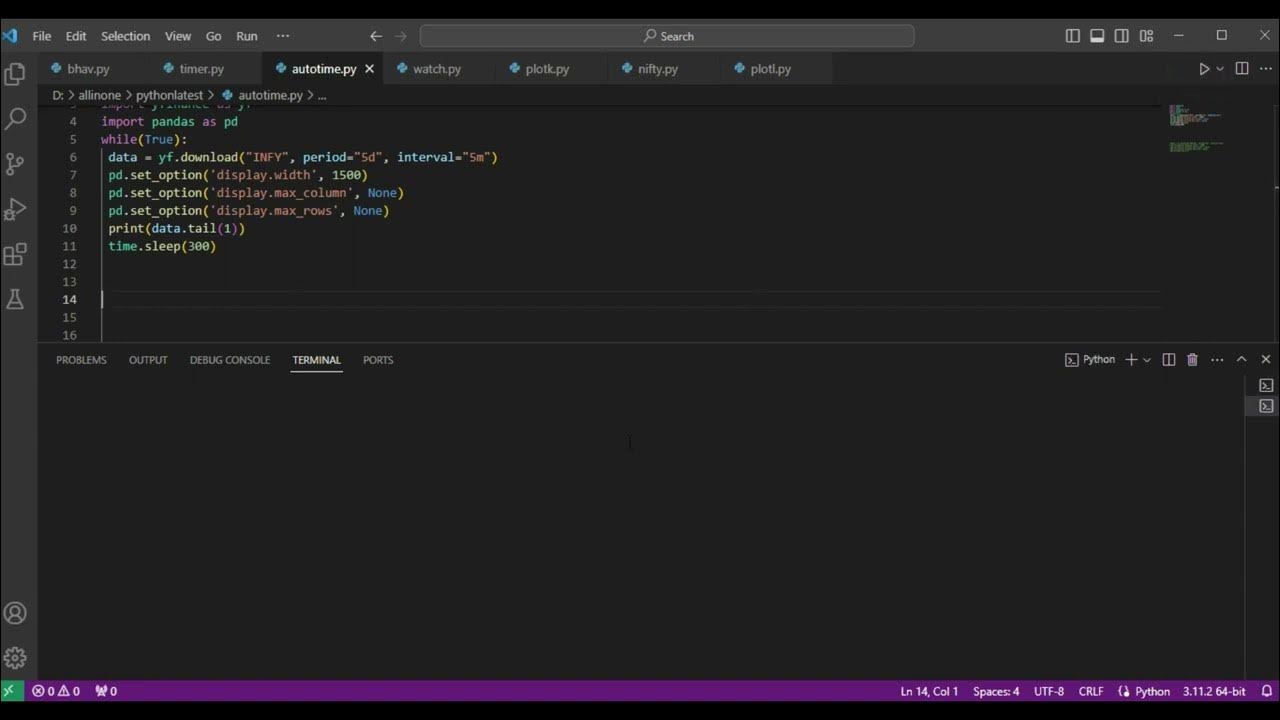The image size is (1280, 720).
Task: Go back with the left arrow
Action: pos(376,36)
